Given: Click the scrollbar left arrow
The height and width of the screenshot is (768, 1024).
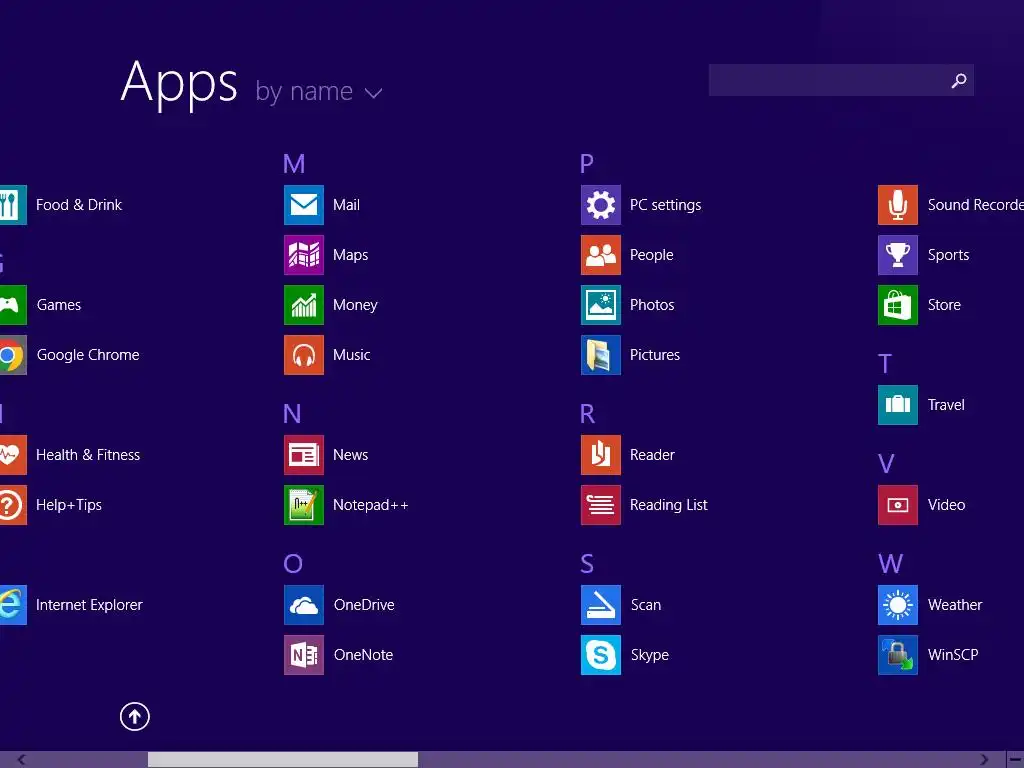Looking at the screenshot, I should [22, 760].
